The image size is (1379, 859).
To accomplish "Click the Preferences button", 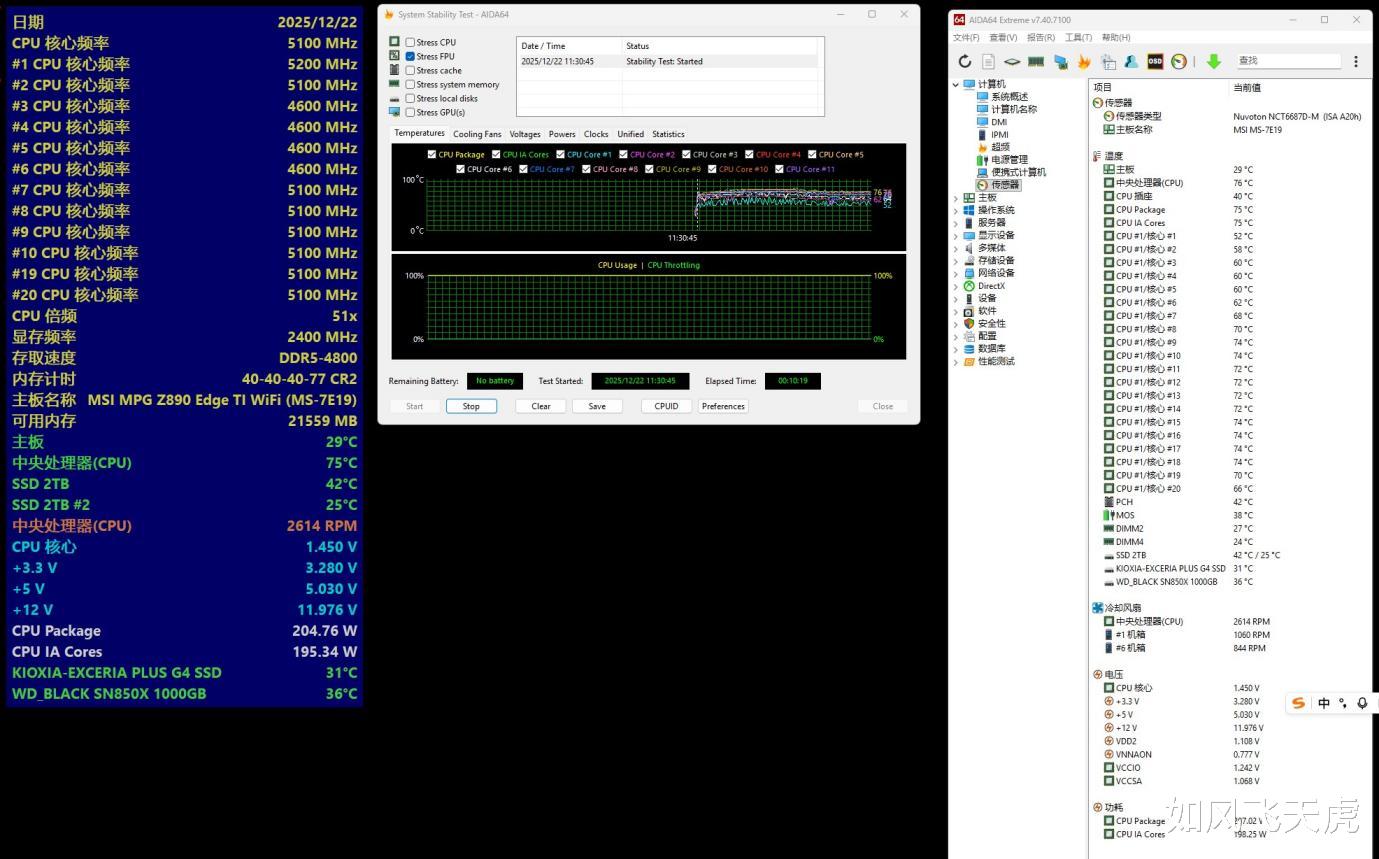I will click(x=723, y=406).
